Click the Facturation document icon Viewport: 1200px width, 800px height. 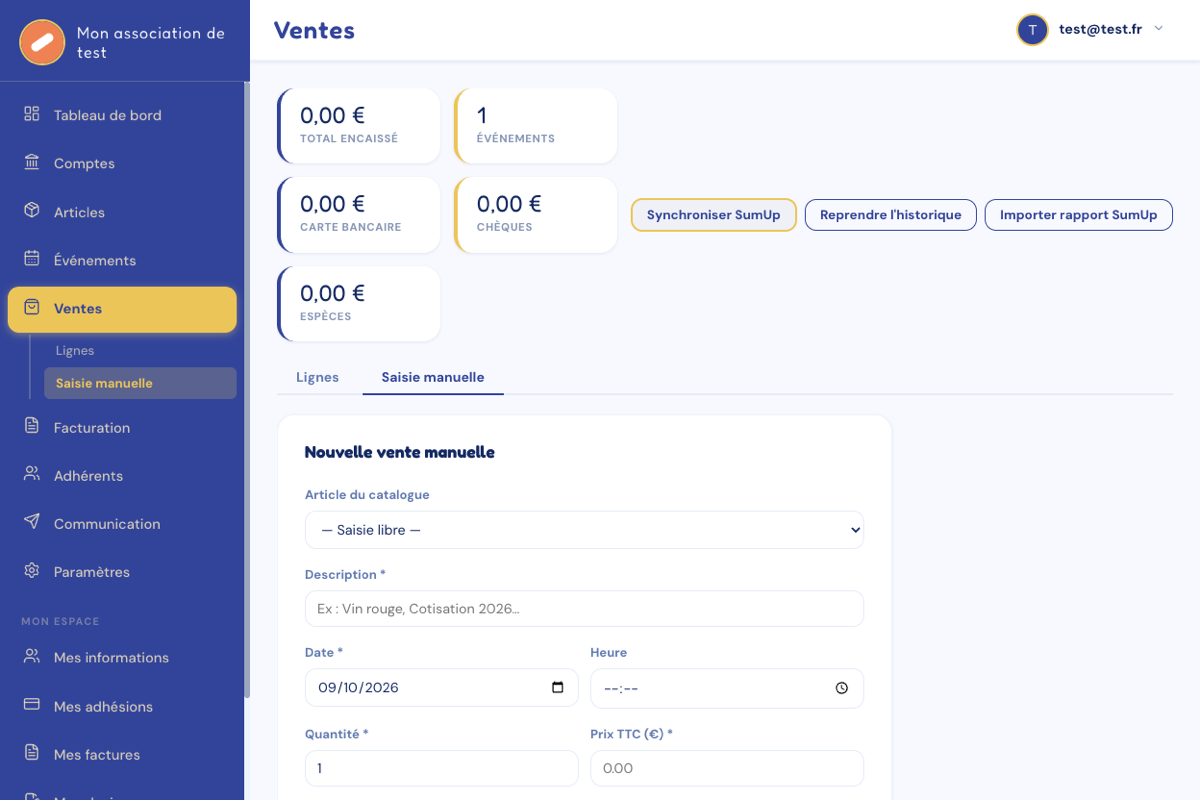pyautogui.click(x=32, y=427)
